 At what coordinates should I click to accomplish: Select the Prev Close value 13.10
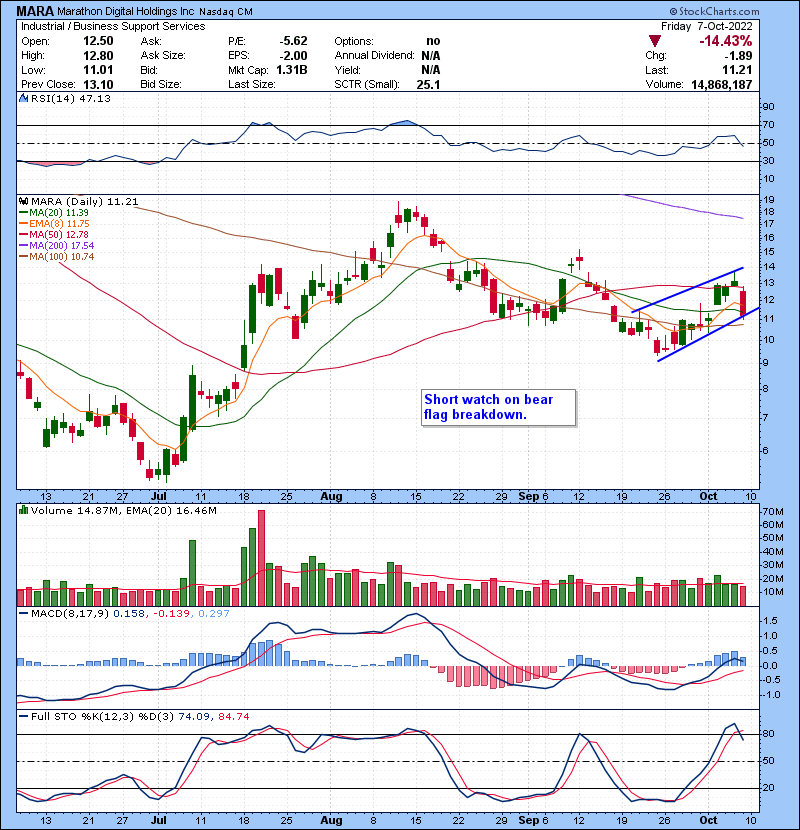point(98,84)
